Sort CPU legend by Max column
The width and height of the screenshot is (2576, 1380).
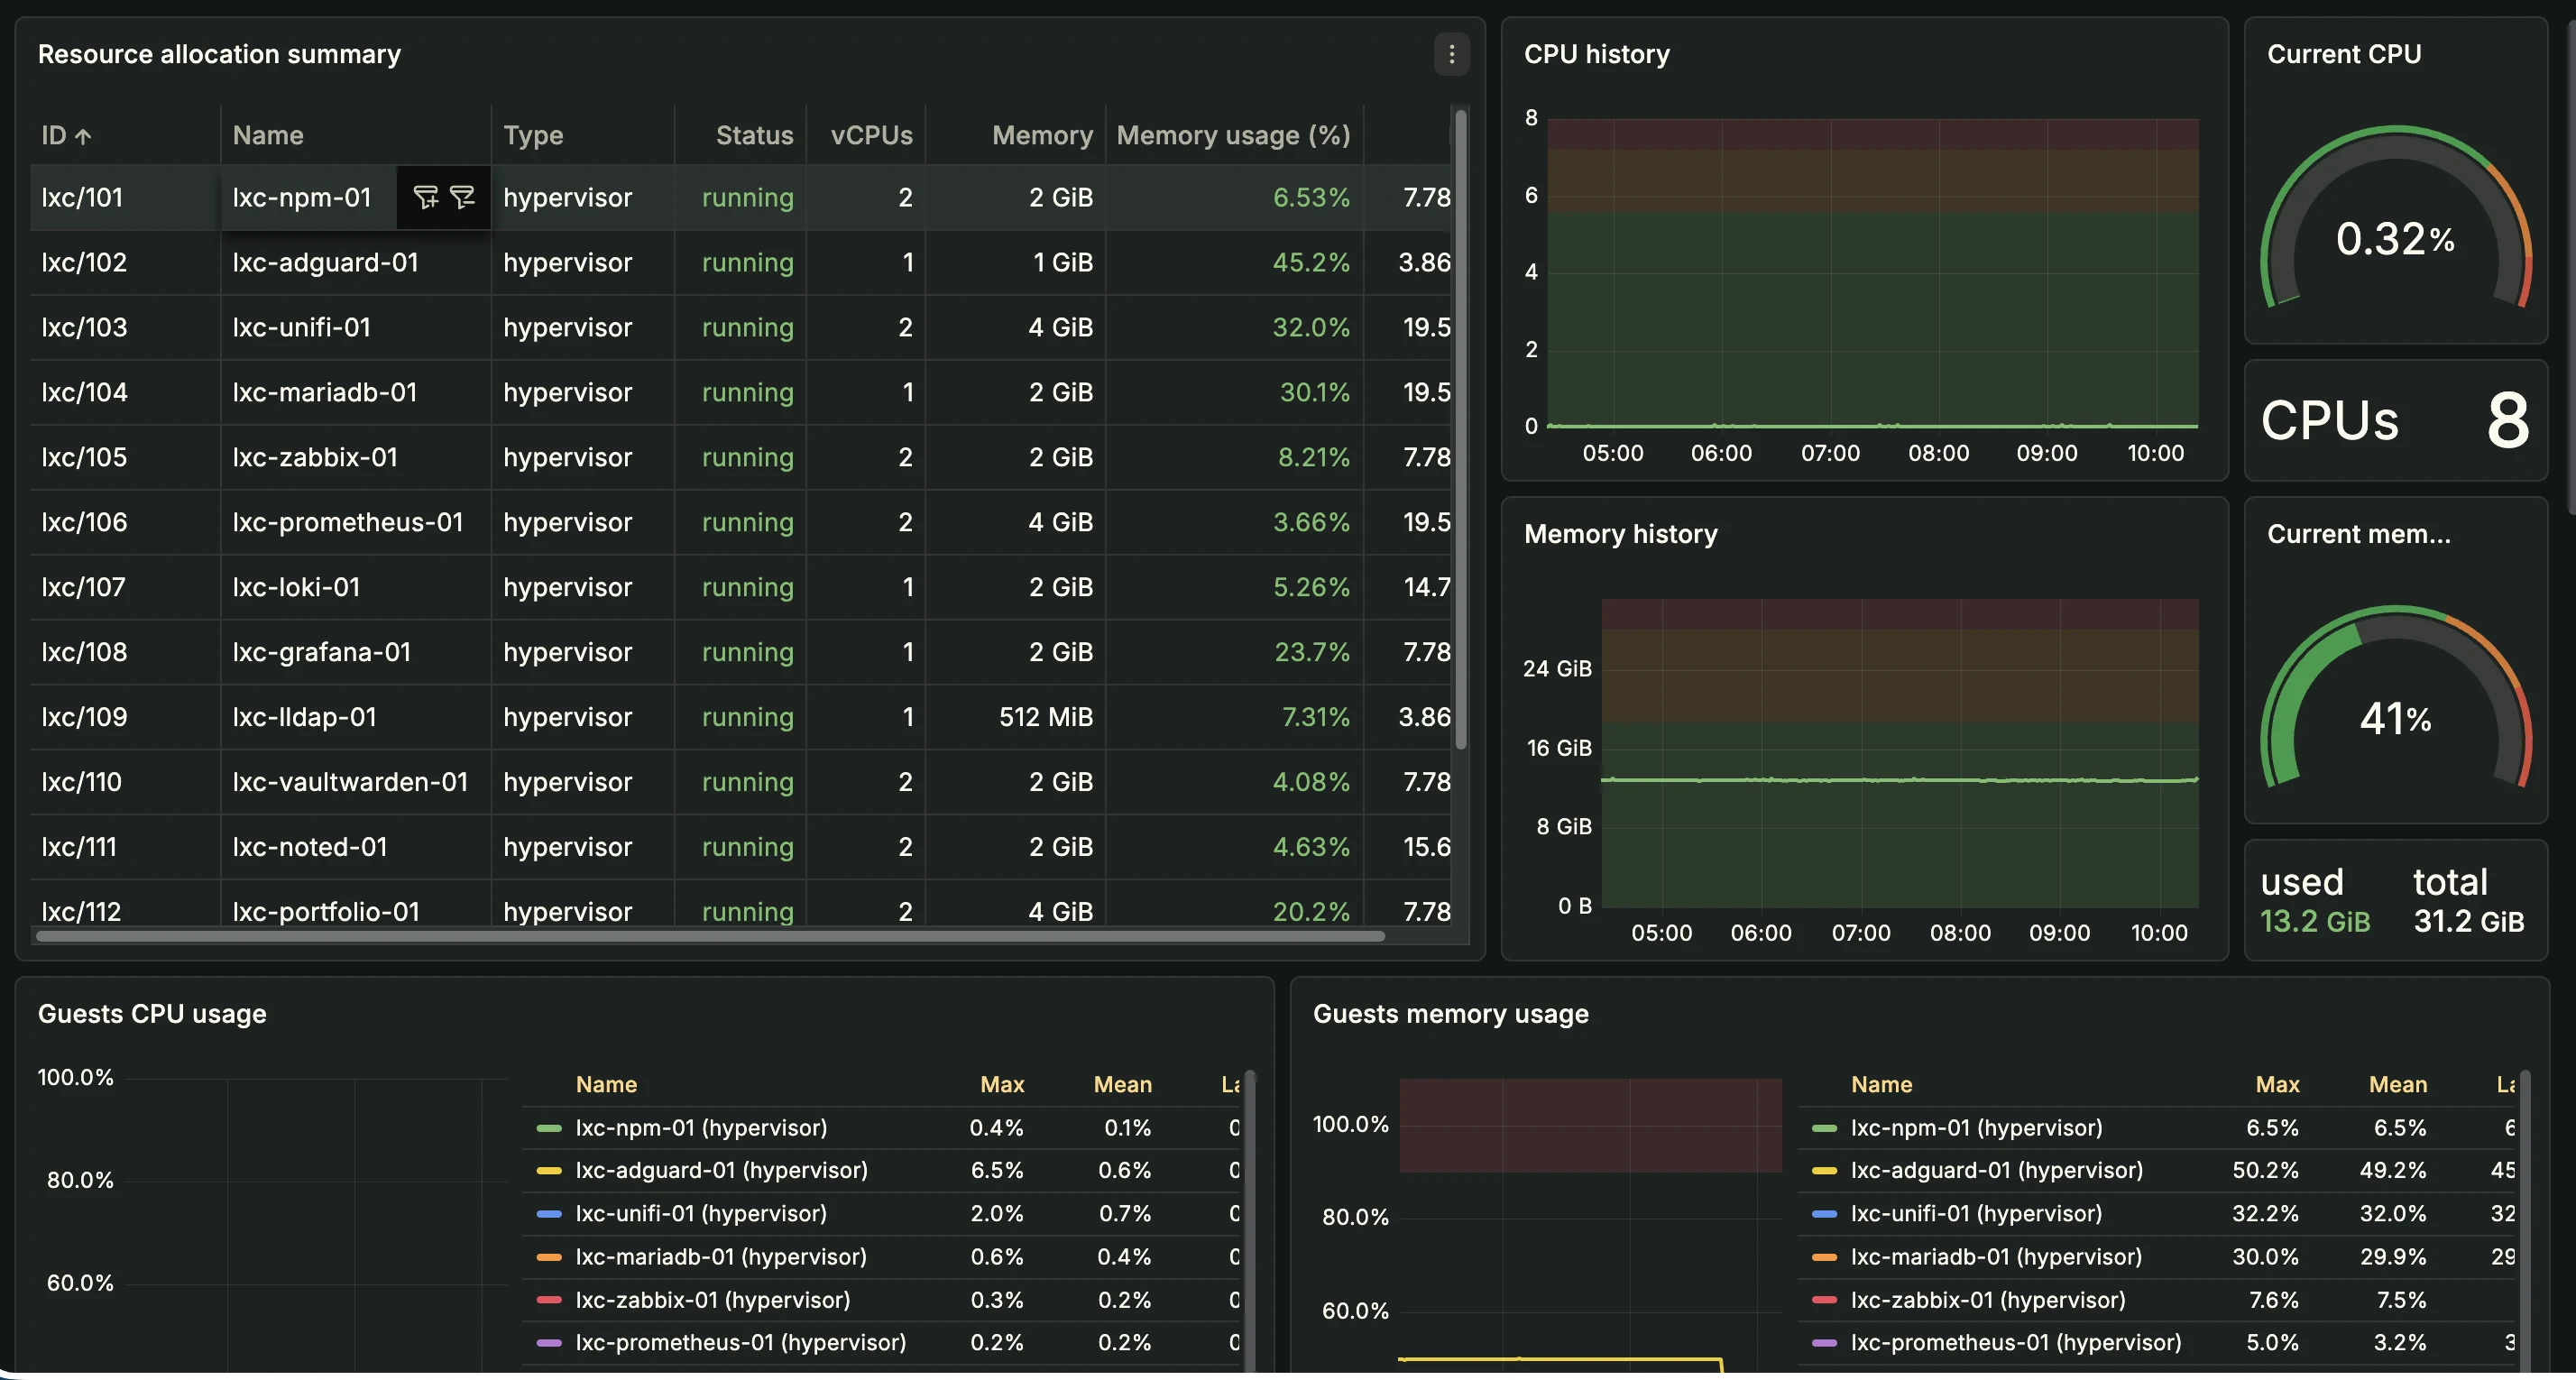[x=1002, y=1085]
